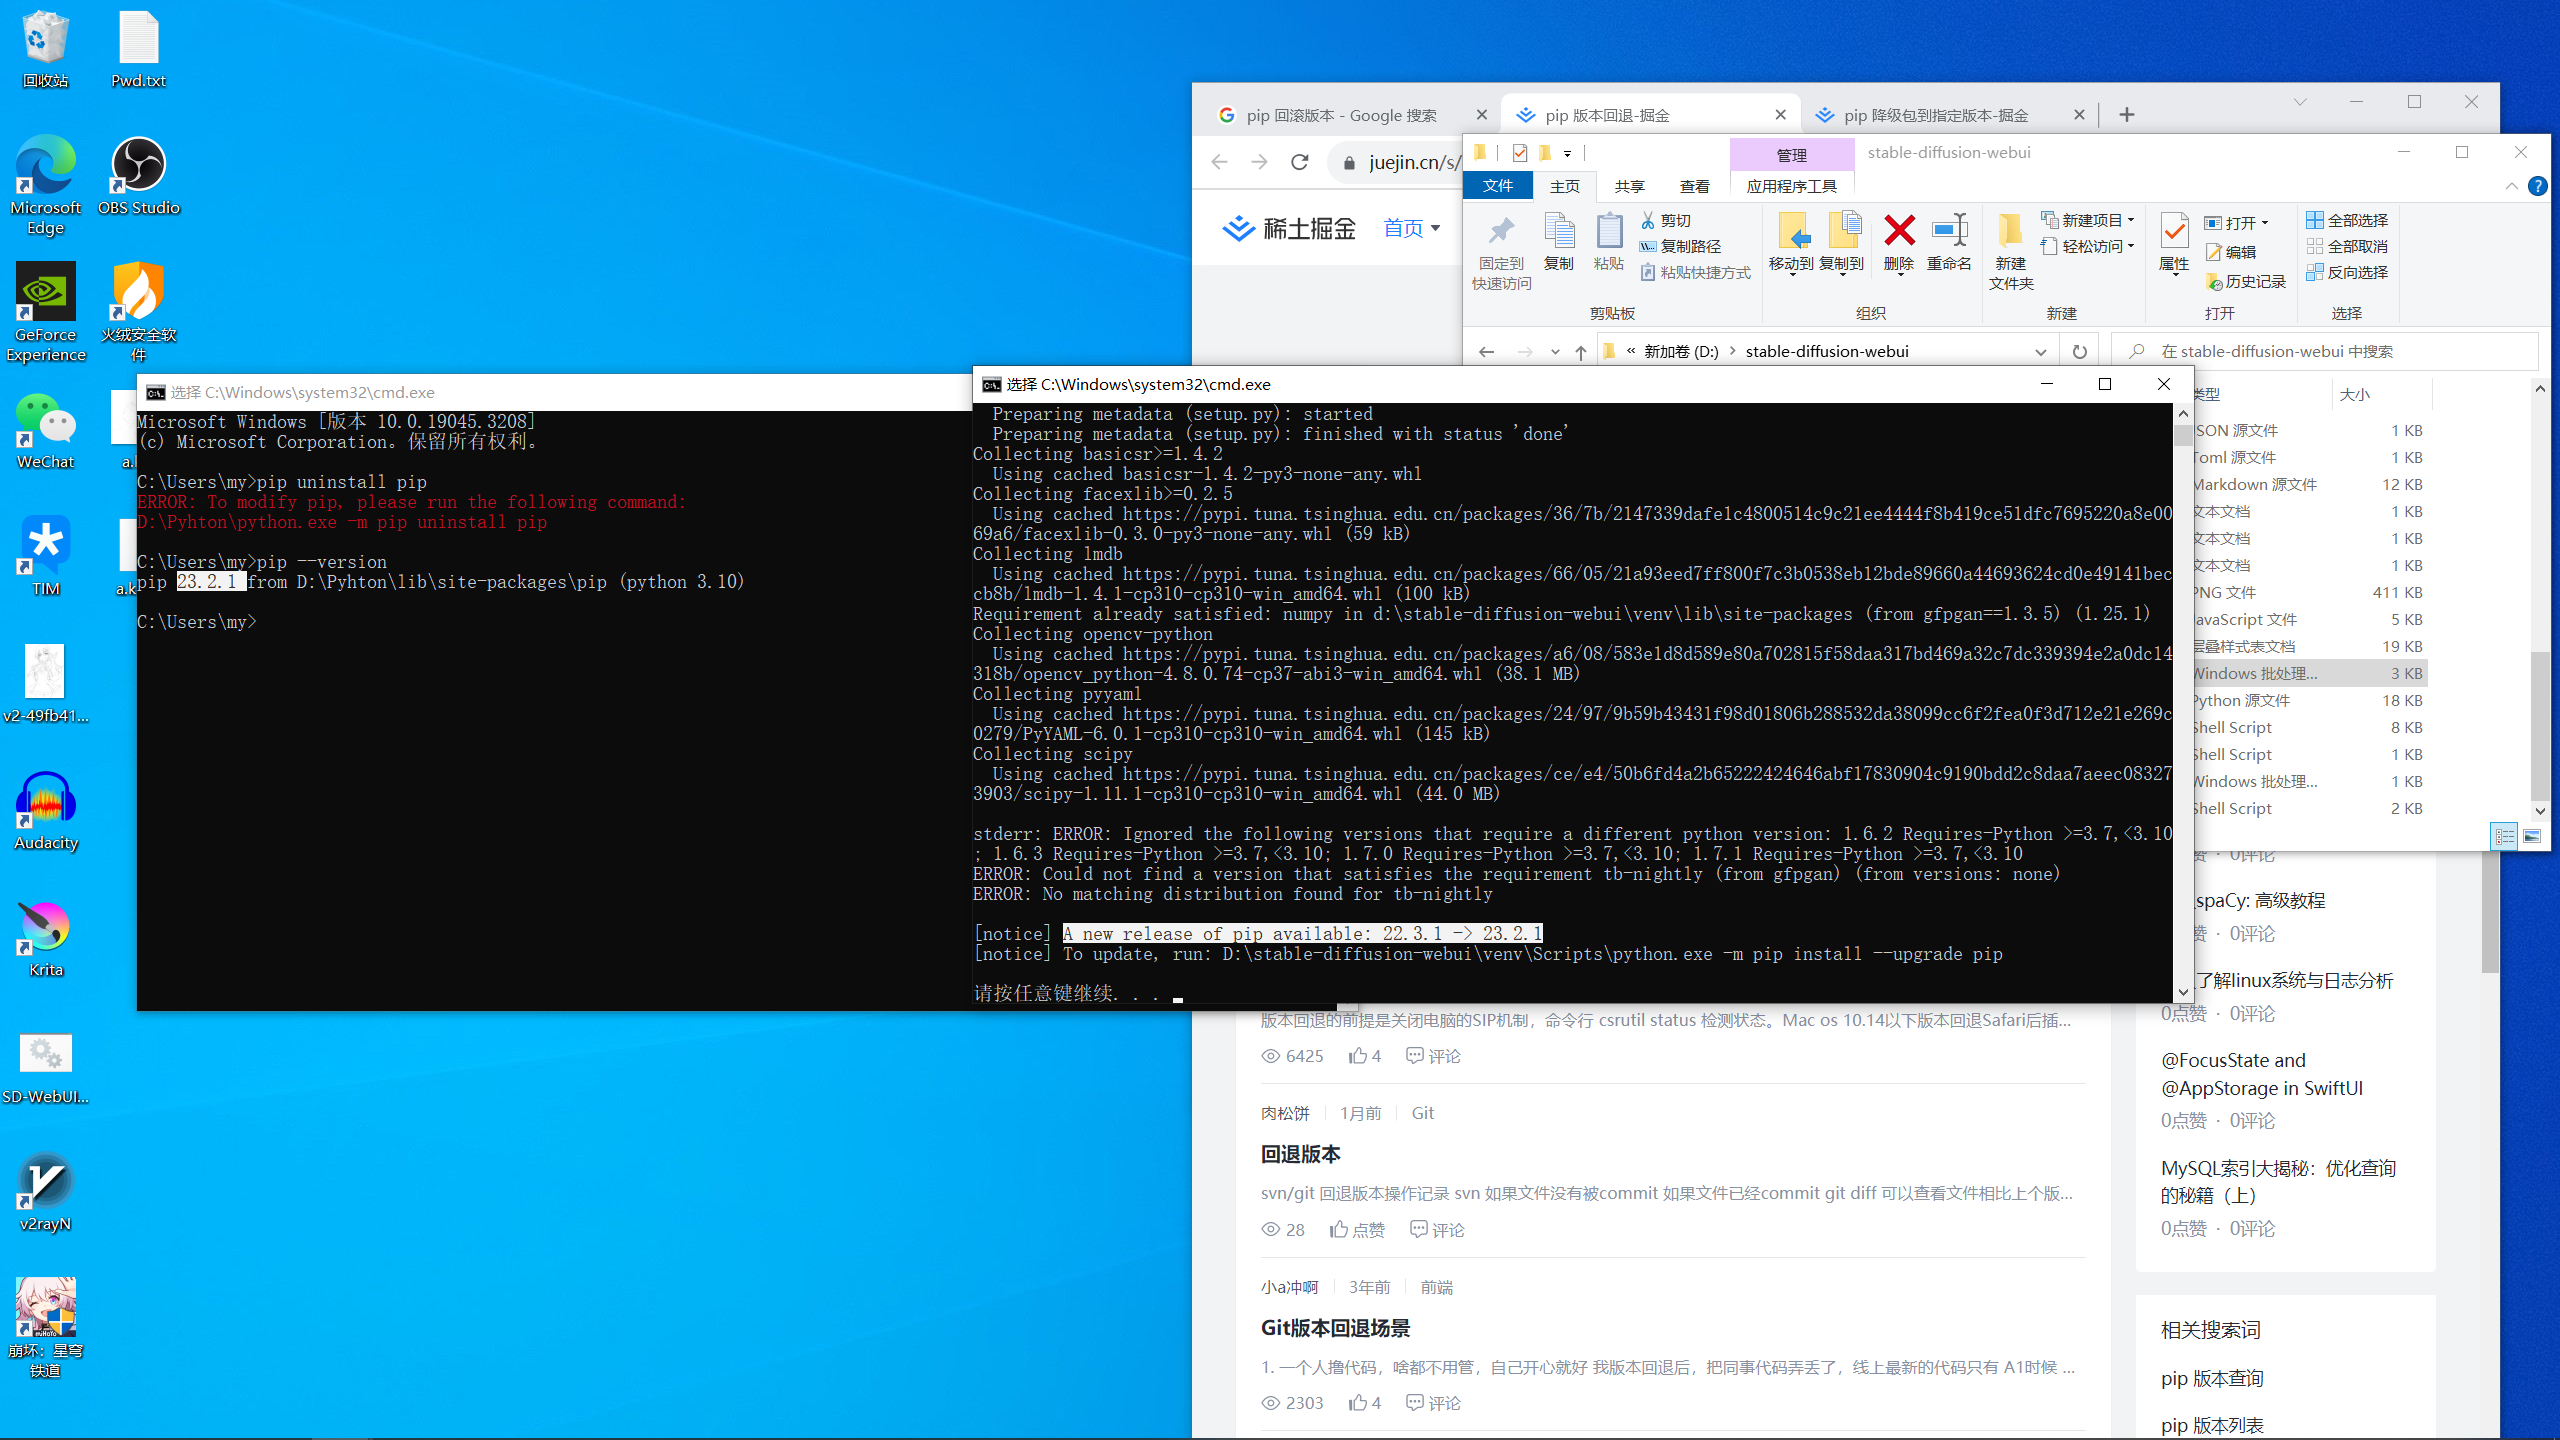Click the Cut (剪切) scissors icon
This screenshot has height=1440, width=2560.
(1648, 220)
